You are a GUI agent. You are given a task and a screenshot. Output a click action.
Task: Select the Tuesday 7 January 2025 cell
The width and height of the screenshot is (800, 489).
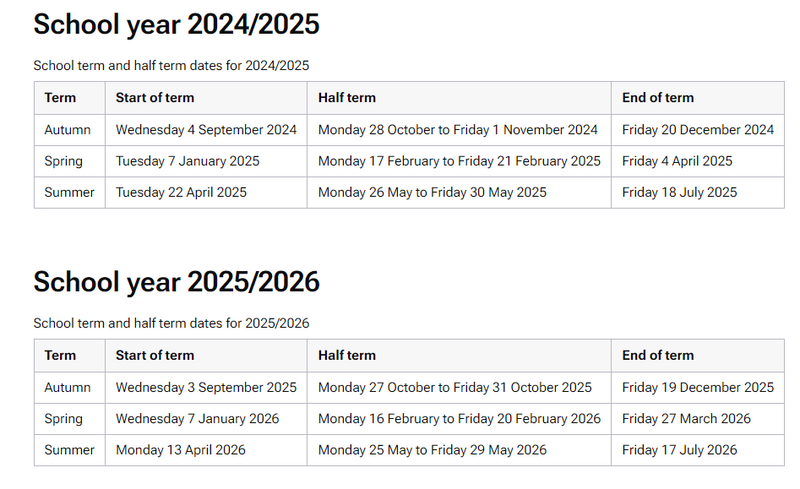pos(187,161)
